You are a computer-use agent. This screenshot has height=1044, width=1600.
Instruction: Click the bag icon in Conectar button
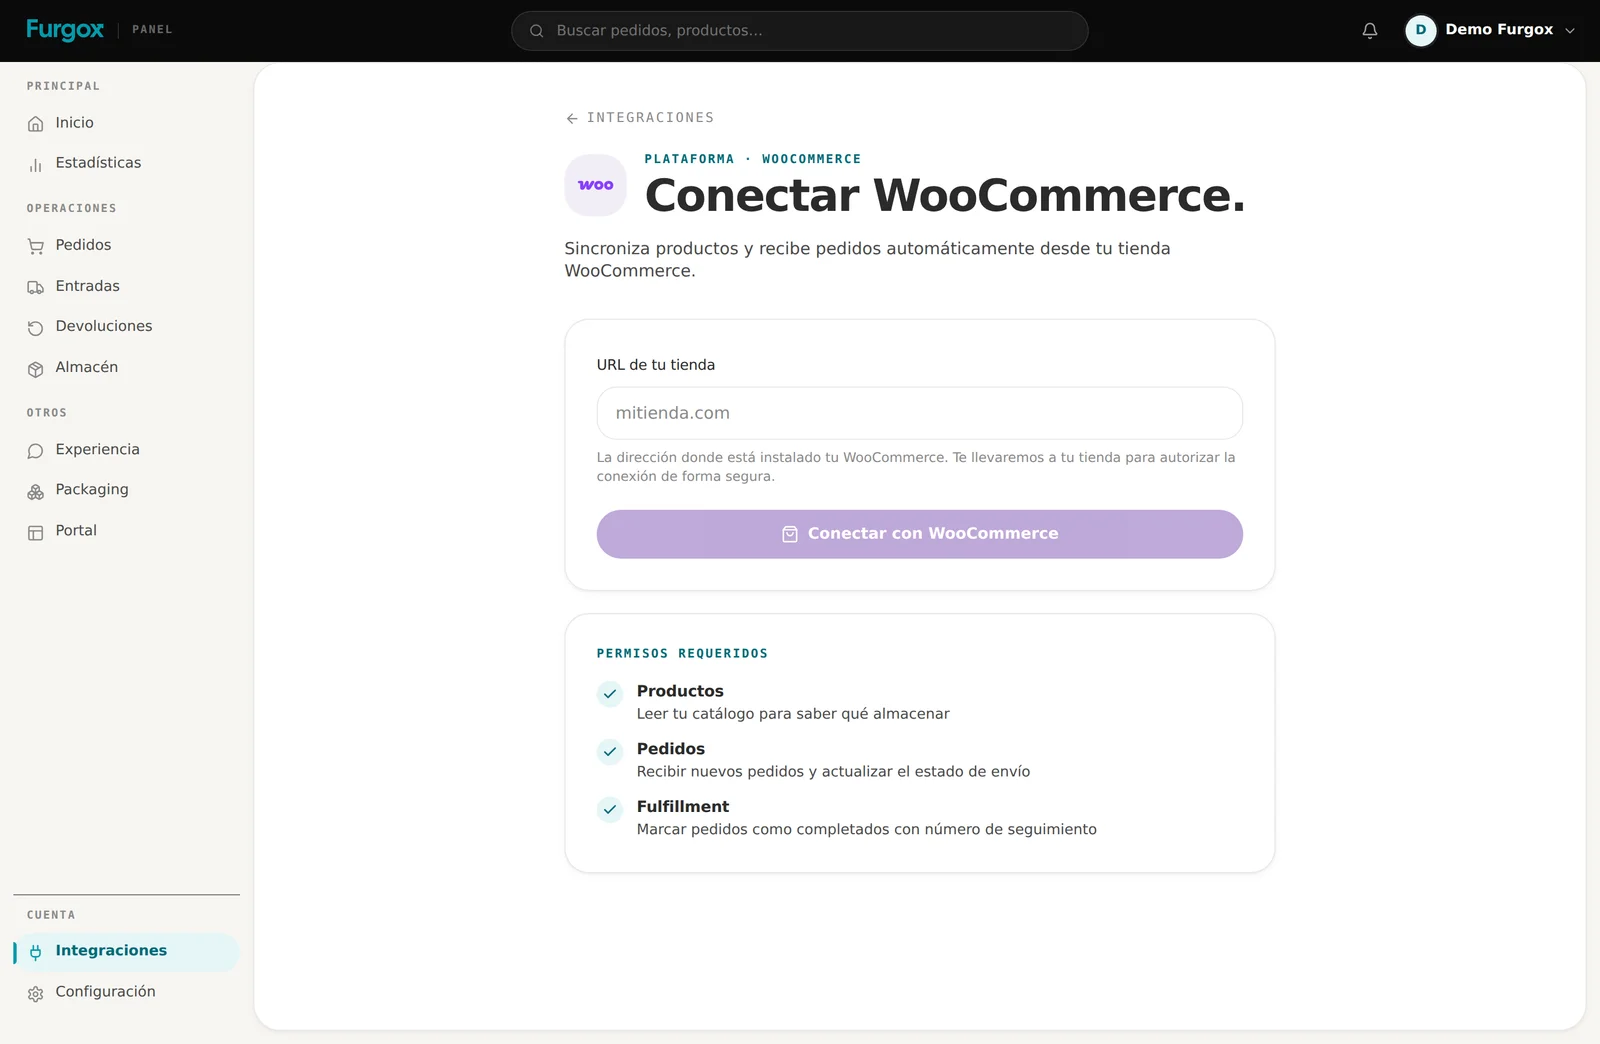(790, 534)
